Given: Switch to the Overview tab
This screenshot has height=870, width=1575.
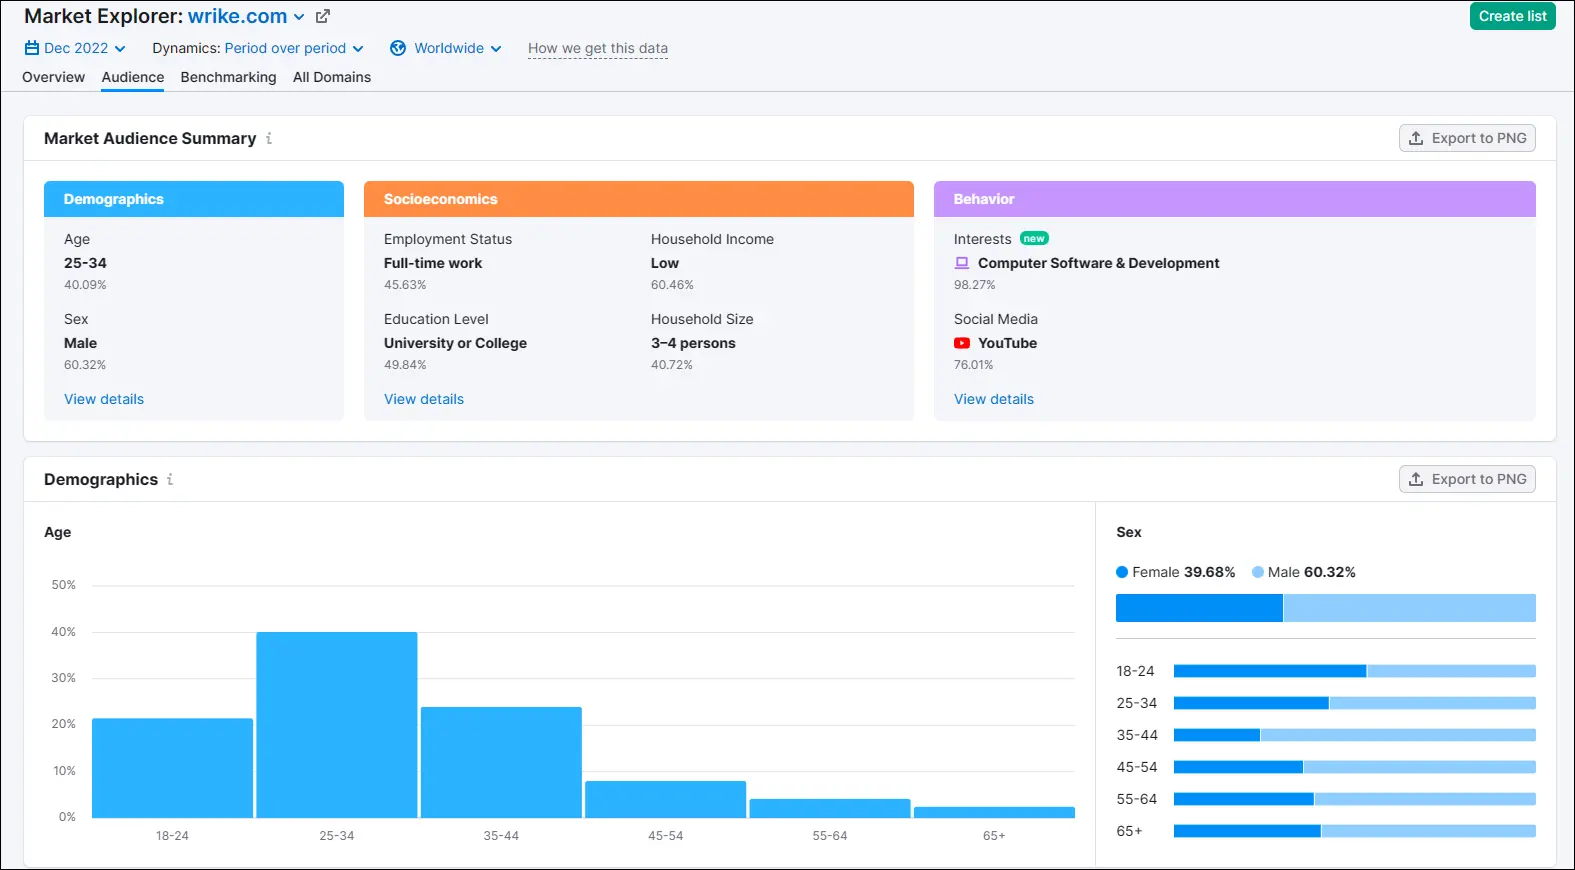Looking at the screenshot, I should [x=54, y=77].
